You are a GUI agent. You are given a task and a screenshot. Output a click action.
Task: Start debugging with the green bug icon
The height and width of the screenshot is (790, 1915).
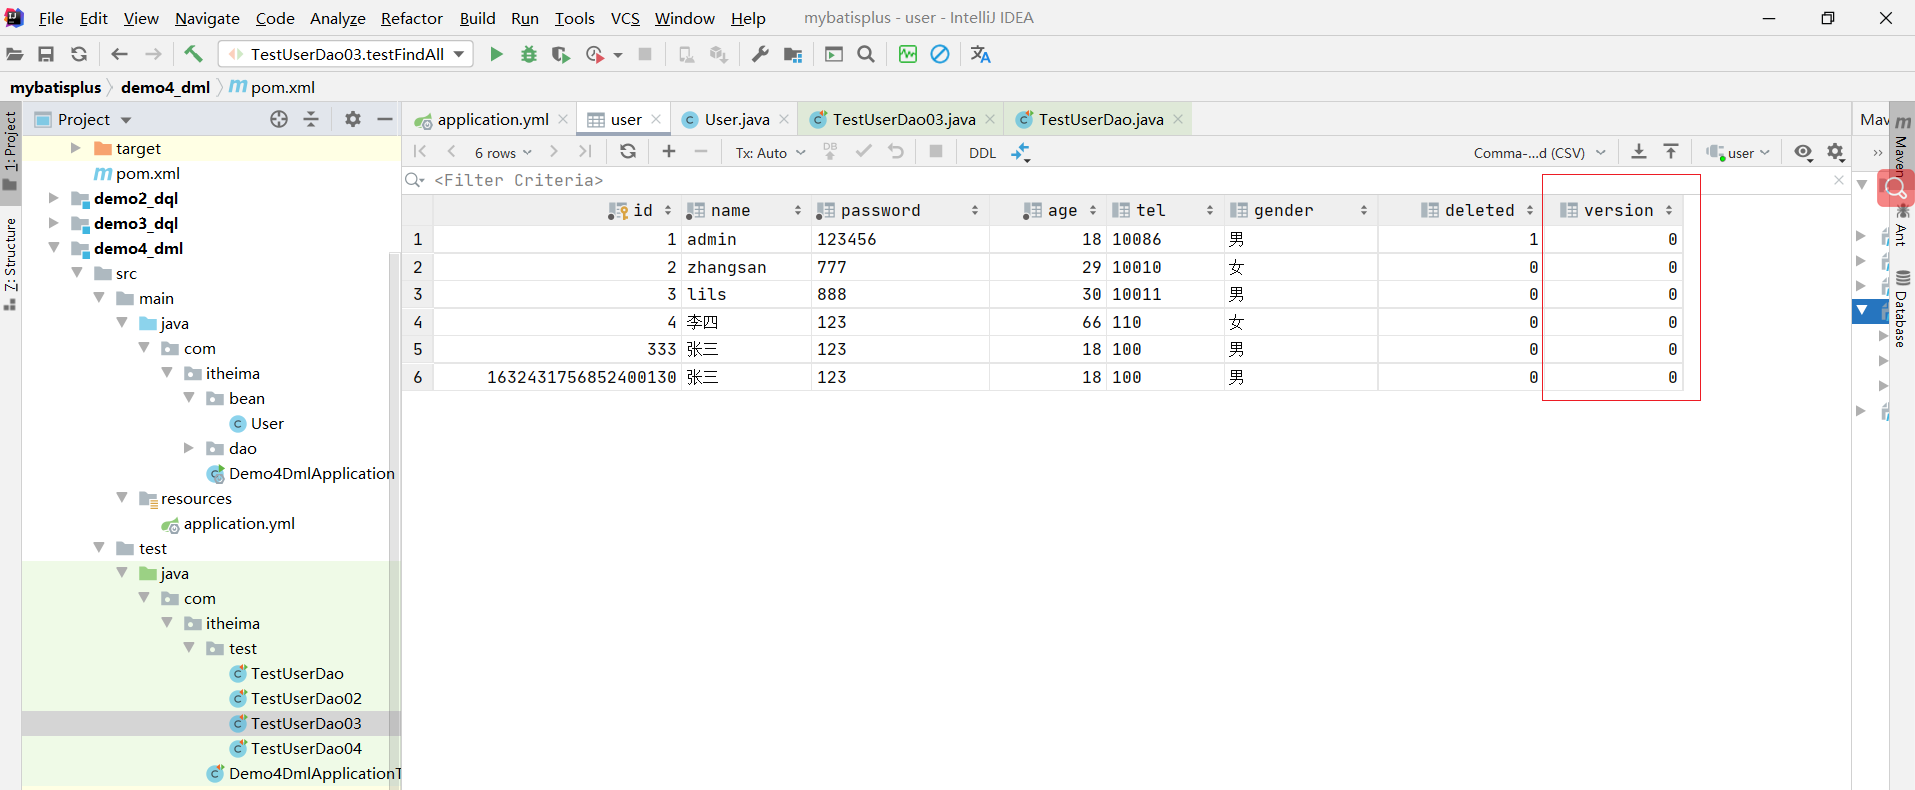click(x=529, y=54)
